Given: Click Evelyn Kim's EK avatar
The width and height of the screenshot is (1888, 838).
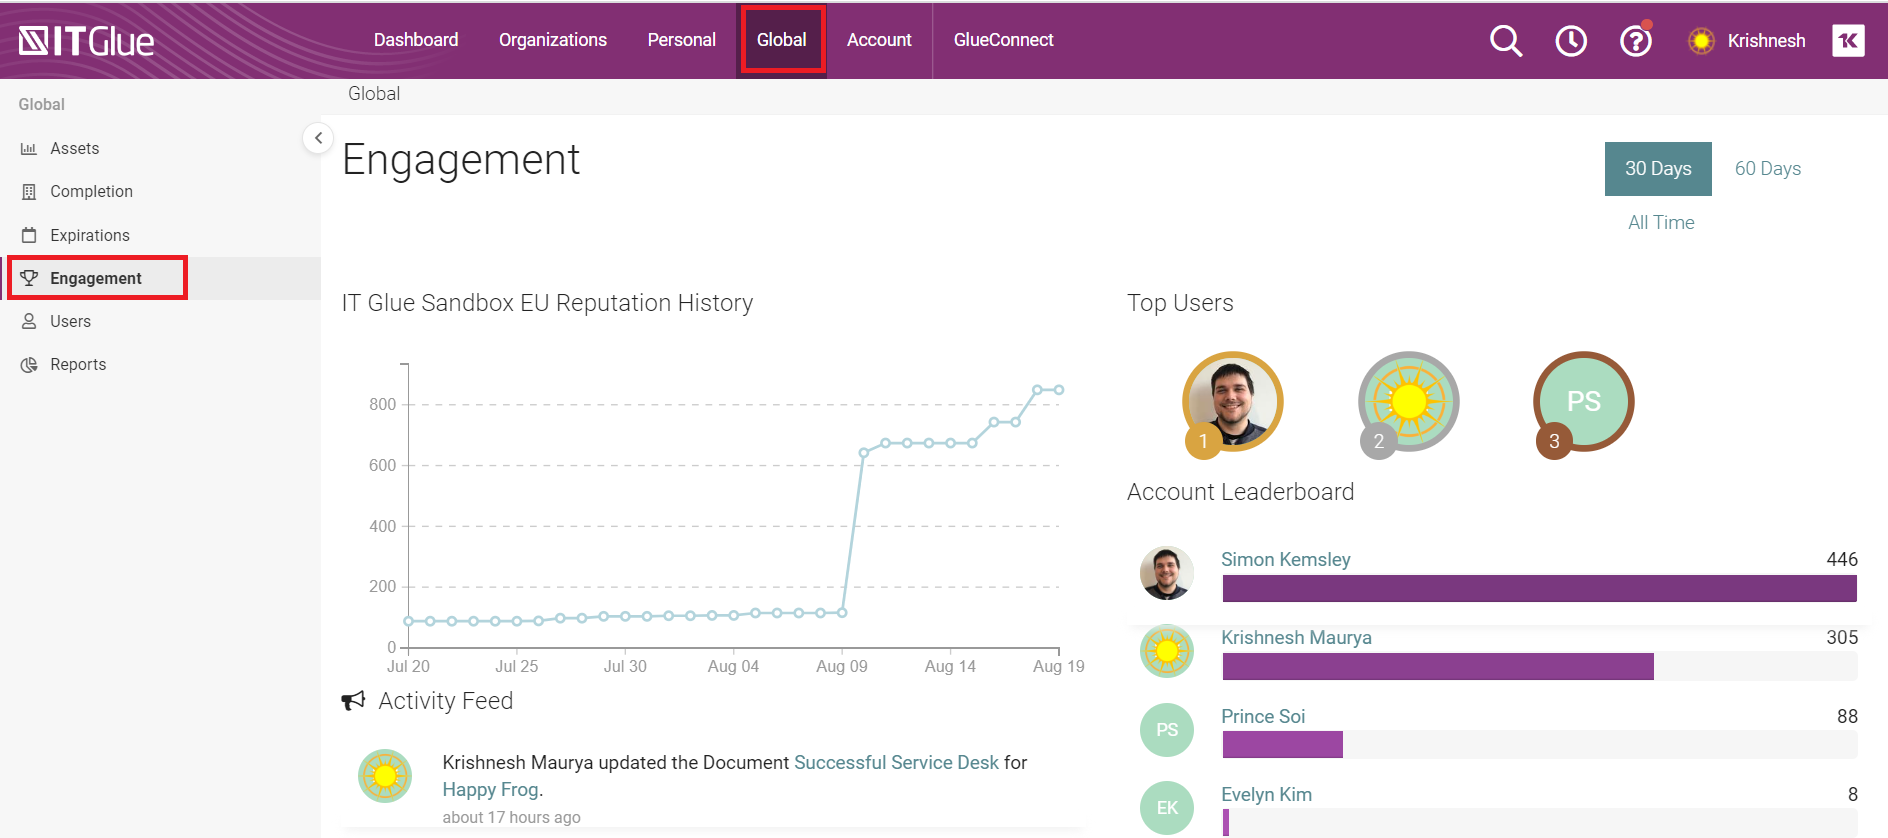Looking at the screenshot, I should pos(1167,808).
